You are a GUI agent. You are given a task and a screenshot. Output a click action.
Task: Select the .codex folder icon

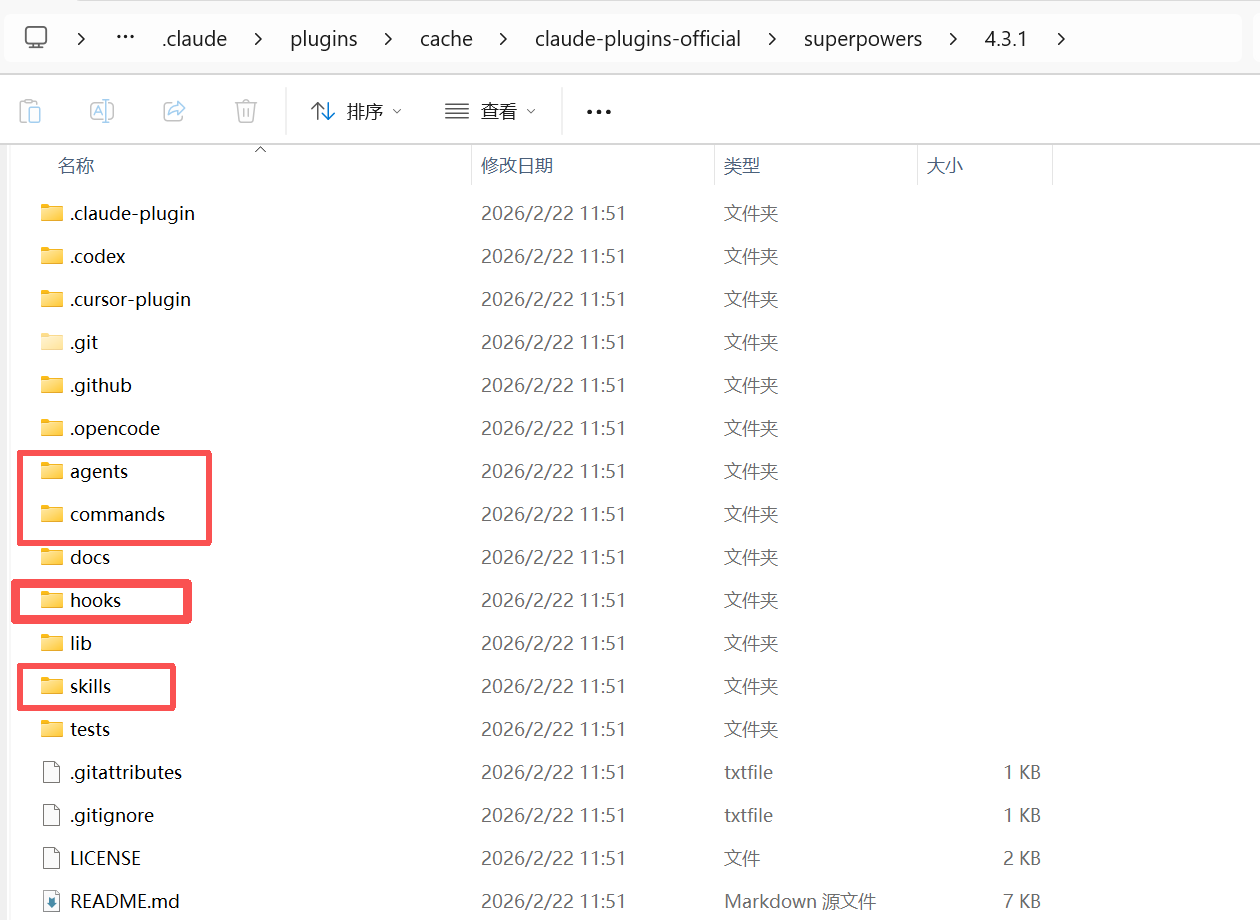52,256
